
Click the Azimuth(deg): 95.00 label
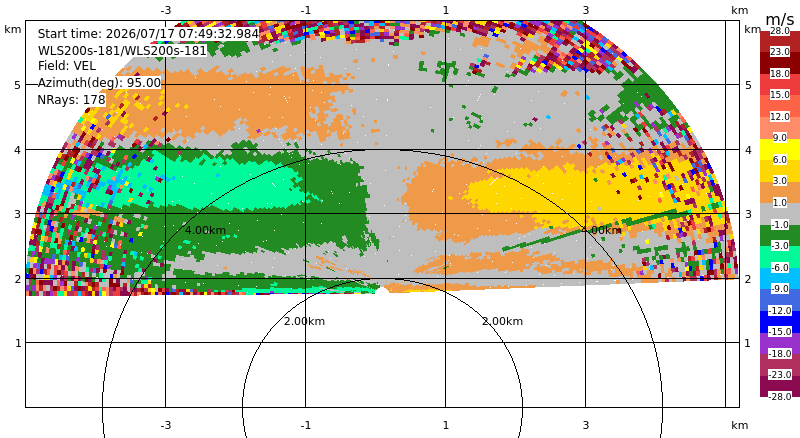(x=99, y=83)
